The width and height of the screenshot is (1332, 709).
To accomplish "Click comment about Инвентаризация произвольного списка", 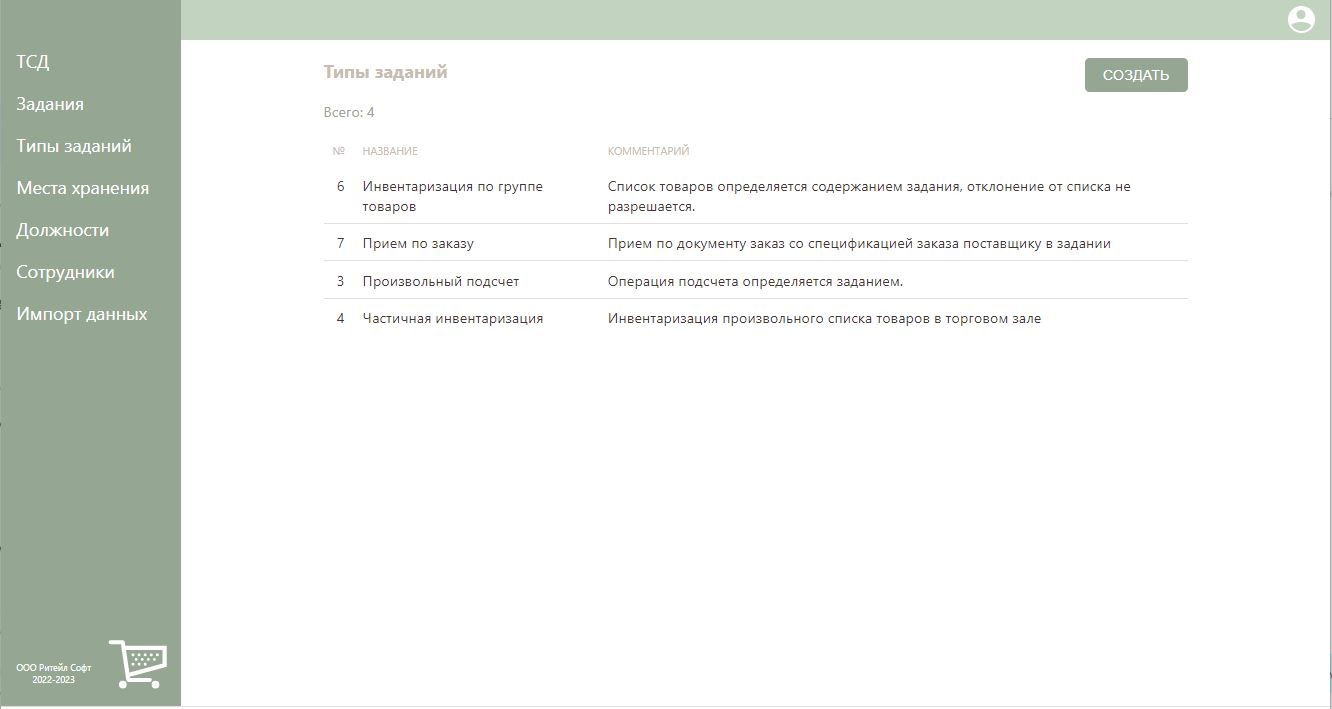I will coord(824,318).
